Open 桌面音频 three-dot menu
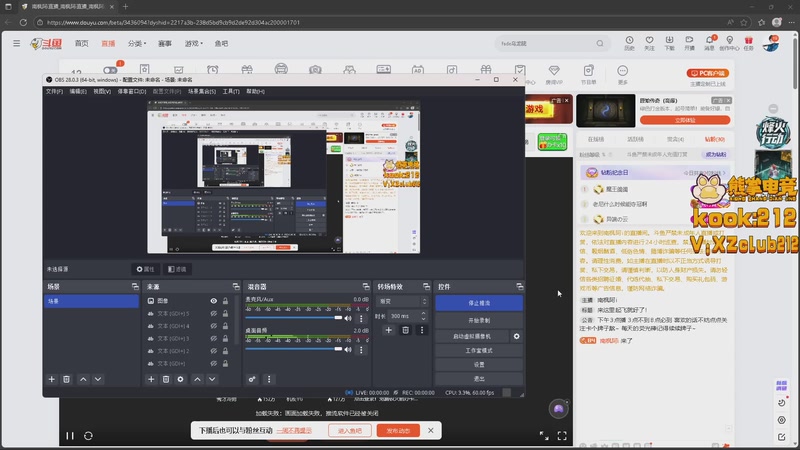This screenshot has height=450, width=800. 361,349
